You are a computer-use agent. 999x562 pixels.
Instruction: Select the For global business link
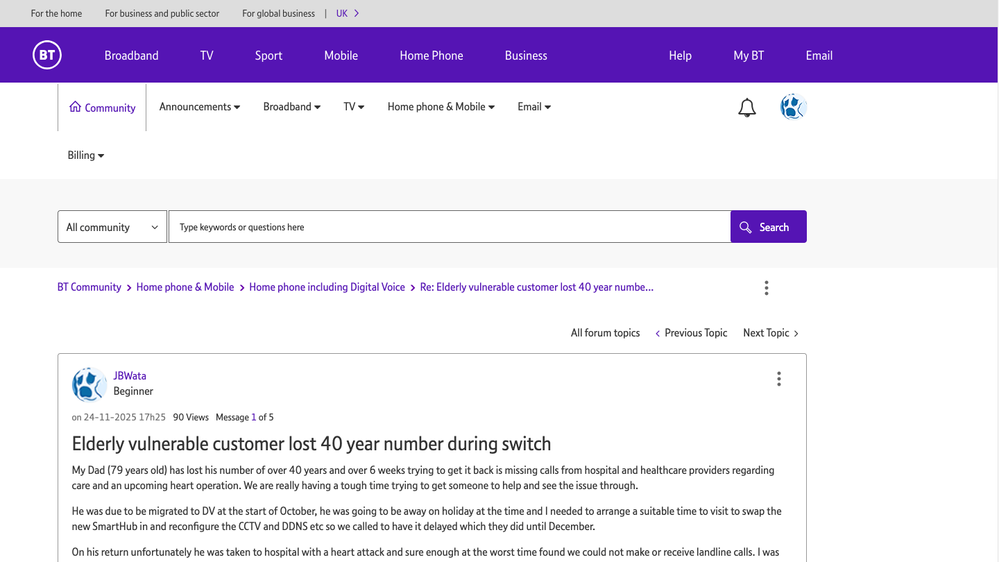(x=278, y=13)
